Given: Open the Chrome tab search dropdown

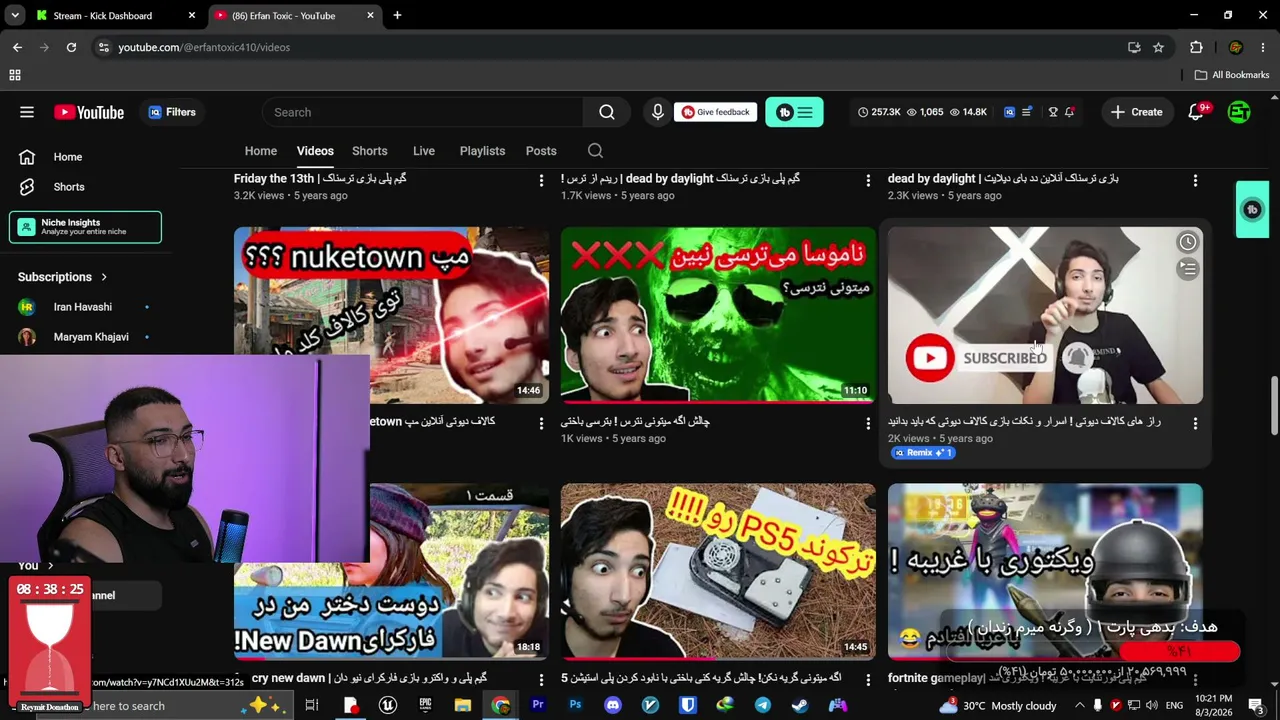Looking at the screenshot, I should 15,15.
